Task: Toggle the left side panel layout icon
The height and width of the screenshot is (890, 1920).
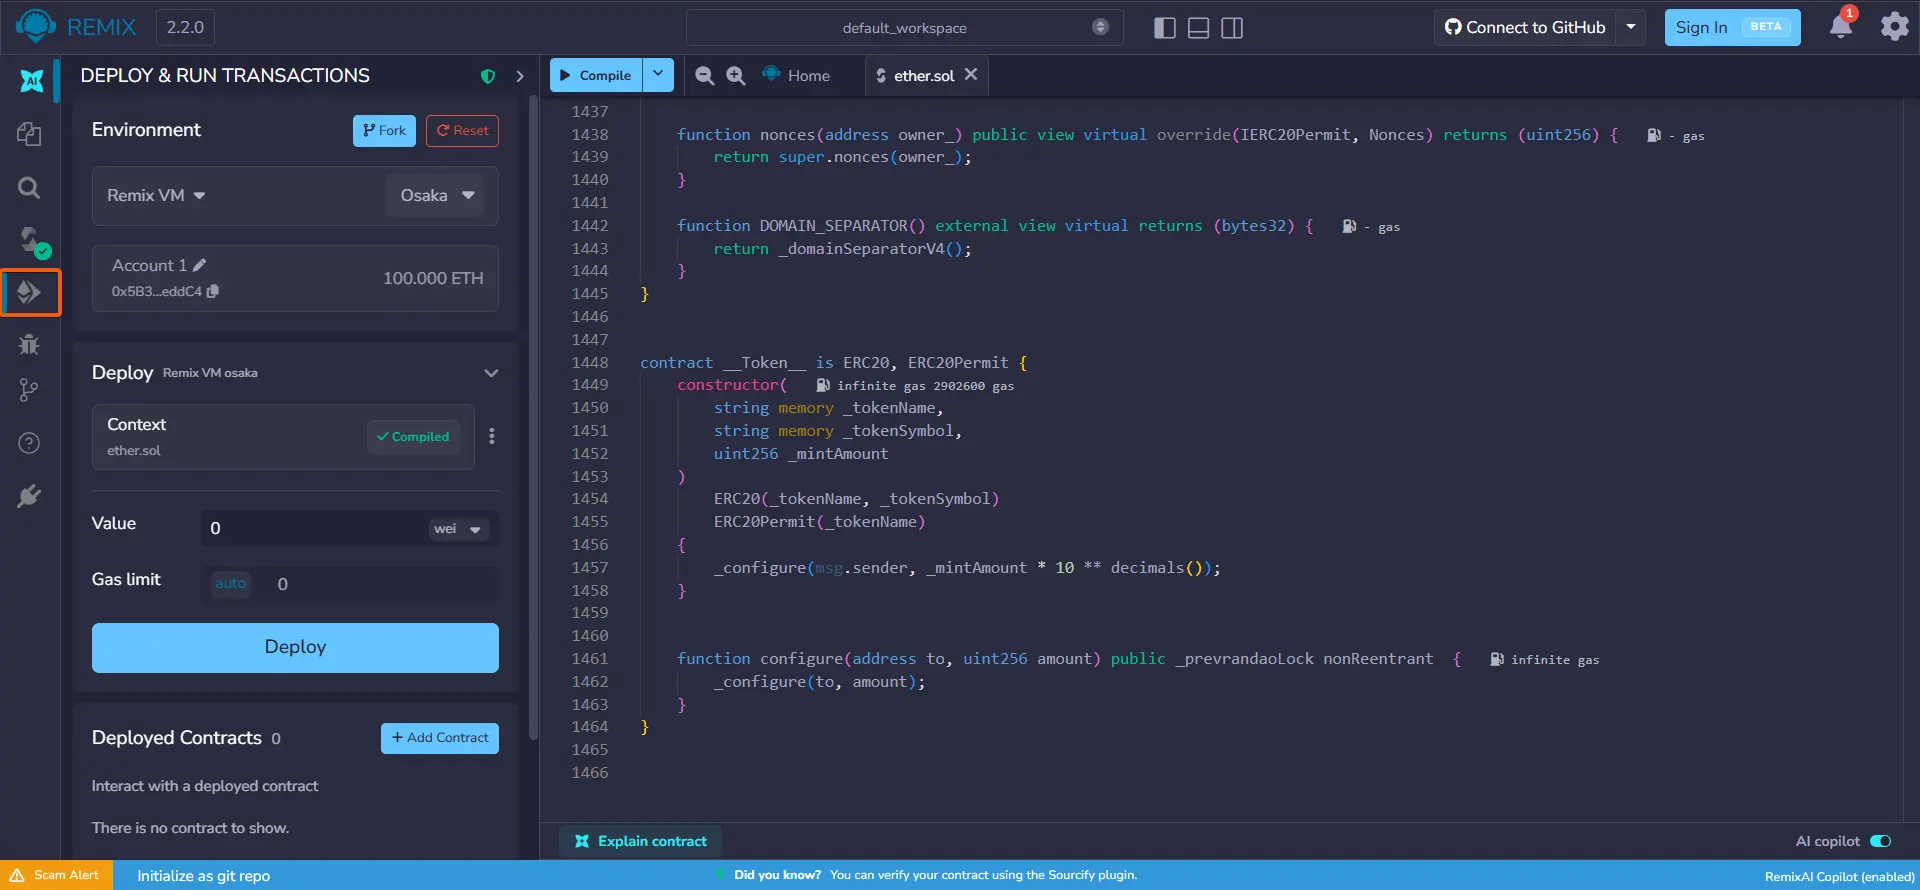Action: click(x=1165, y=28)
